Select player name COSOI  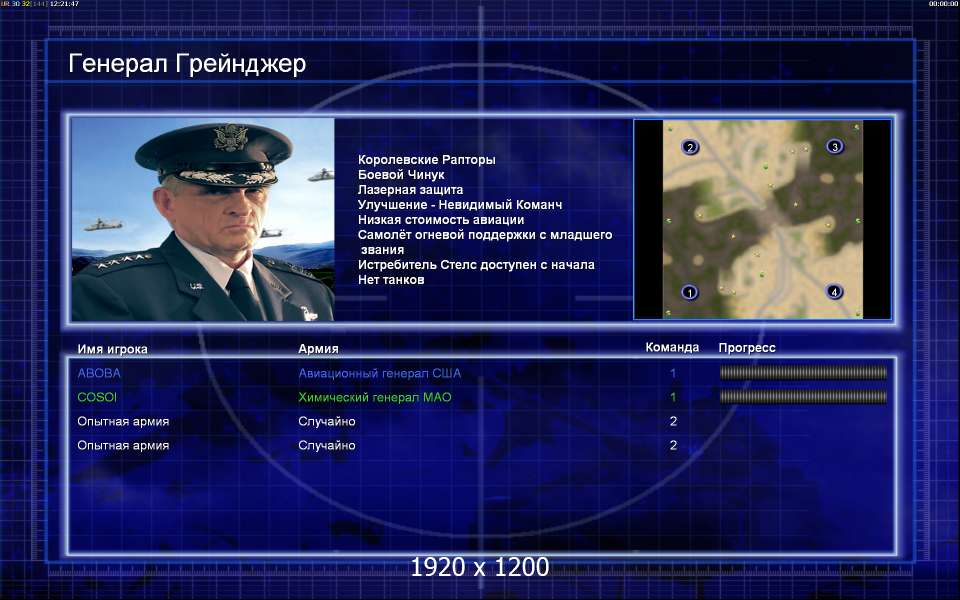click(97, 397)
